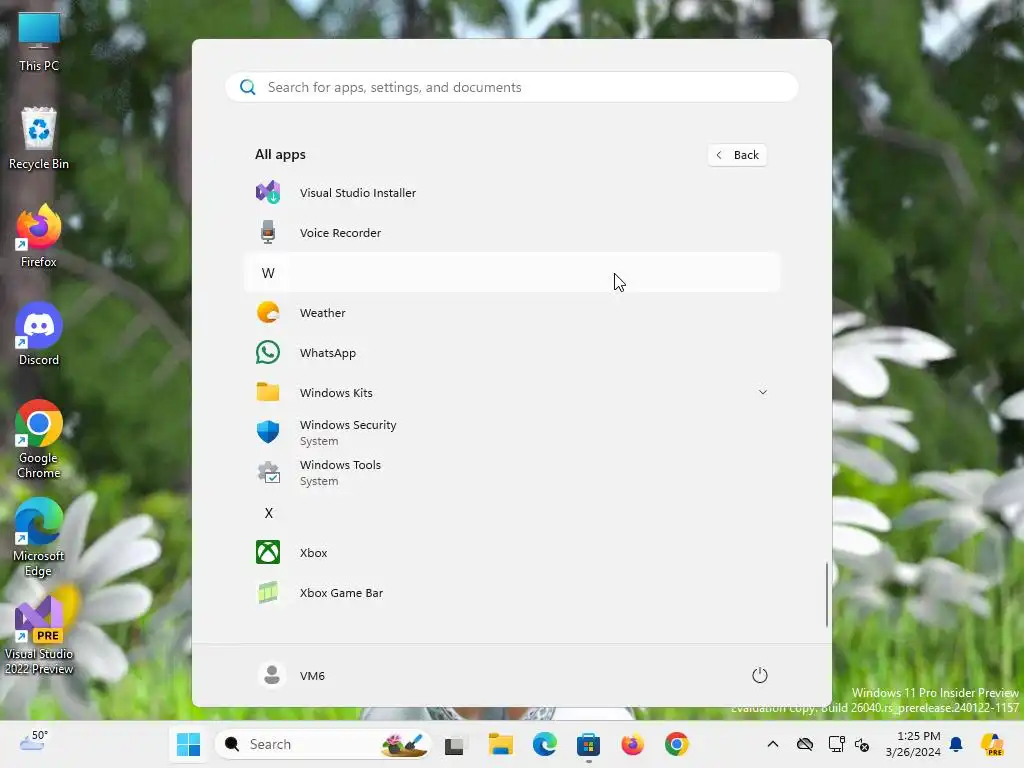Launch the Xbox app
The width and height of the screenshot is (1024, 768).
[512, 552]
